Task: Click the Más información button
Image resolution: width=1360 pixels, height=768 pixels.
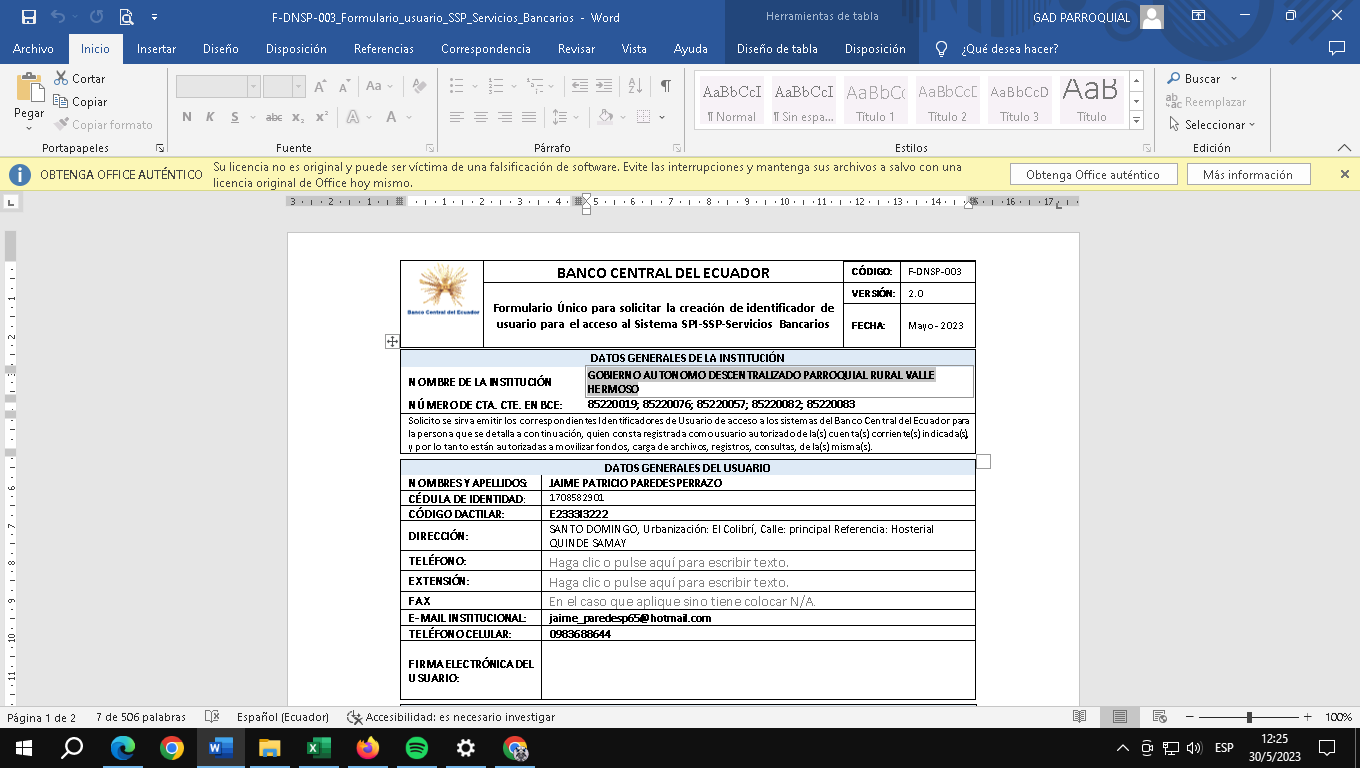Action: (x=1247, y=174)
